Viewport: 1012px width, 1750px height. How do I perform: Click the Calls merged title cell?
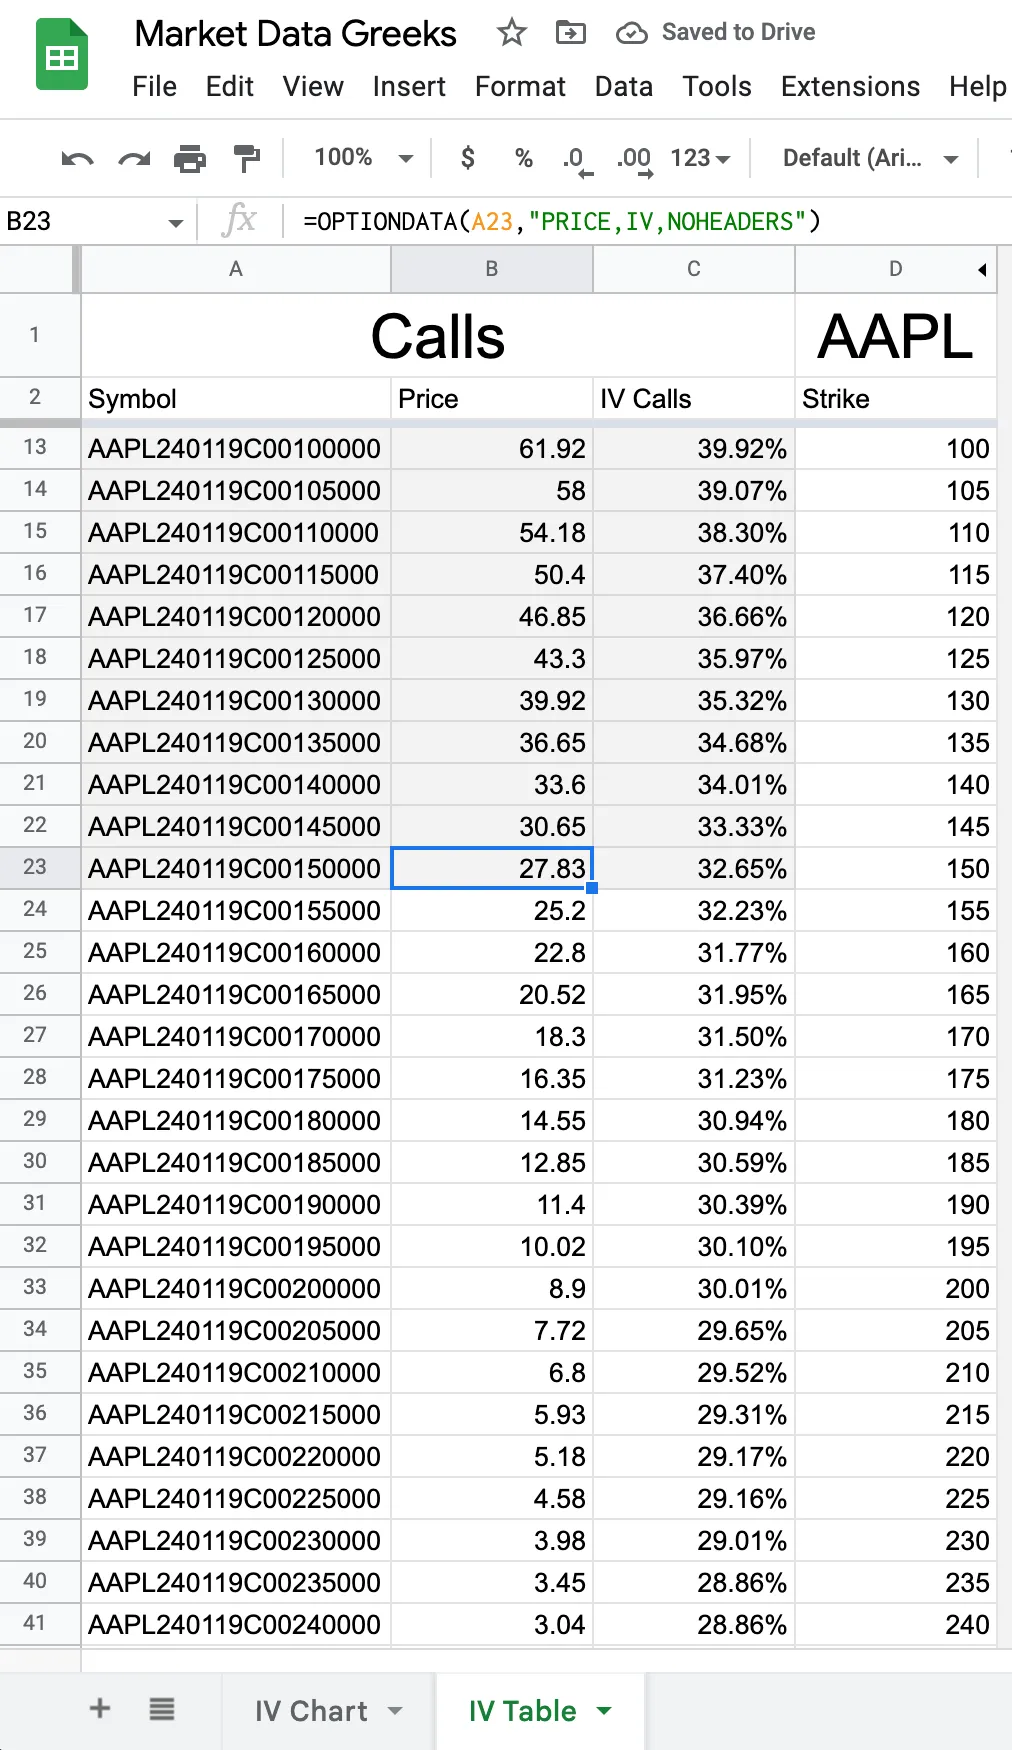coord(437,335)
